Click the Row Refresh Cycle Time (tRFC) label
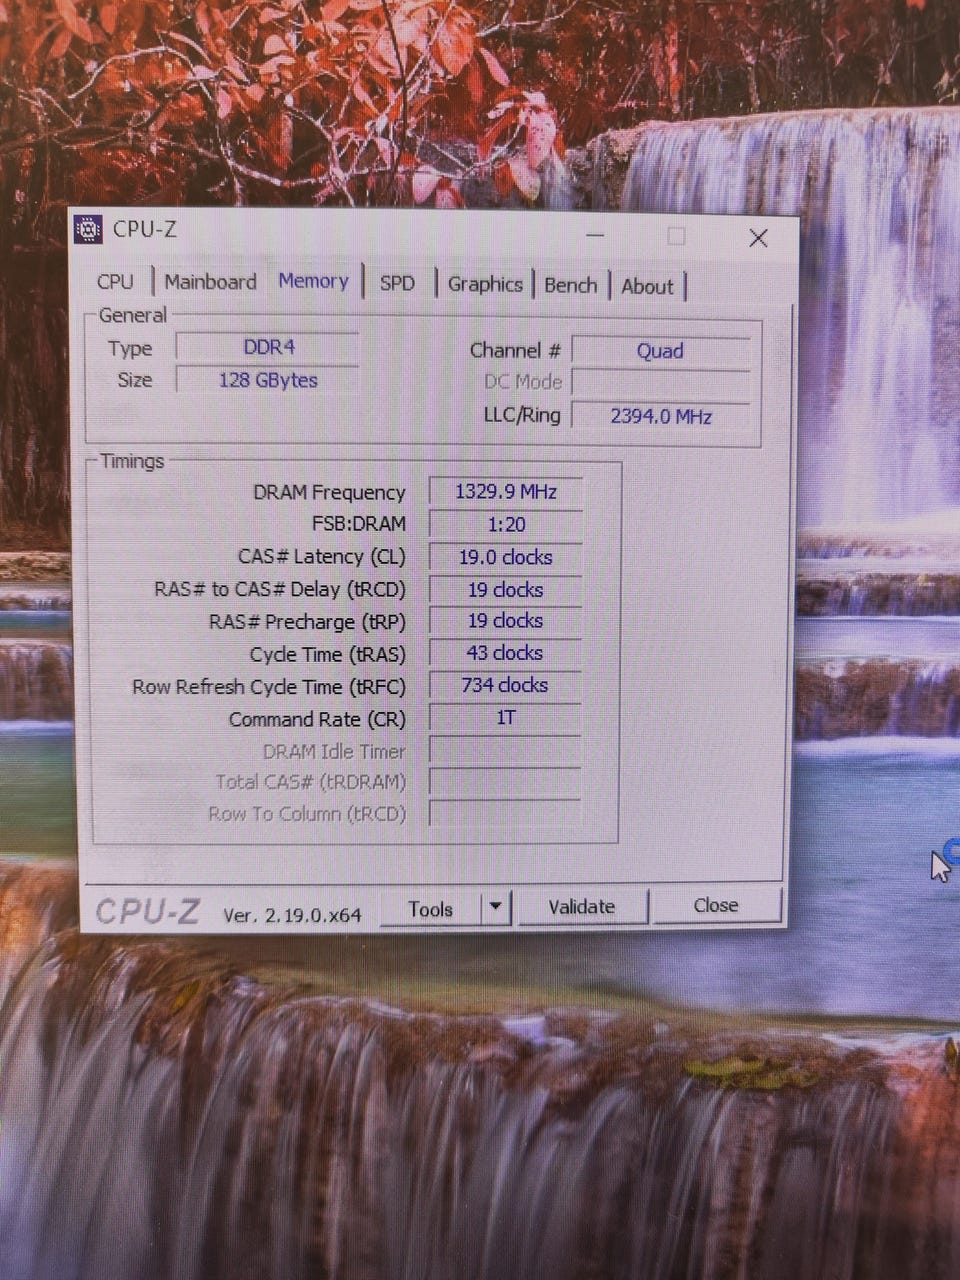Screen dimensions: 960x1280 (x=269, y=687)
